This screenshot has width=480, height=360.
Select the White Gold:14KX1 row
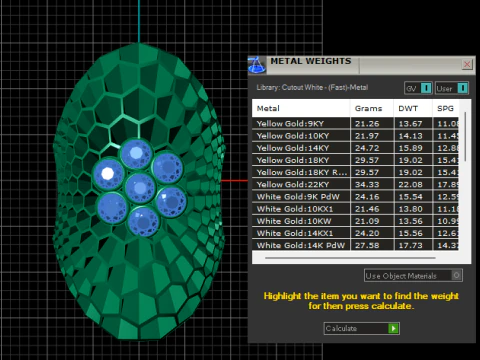[355, 233]
